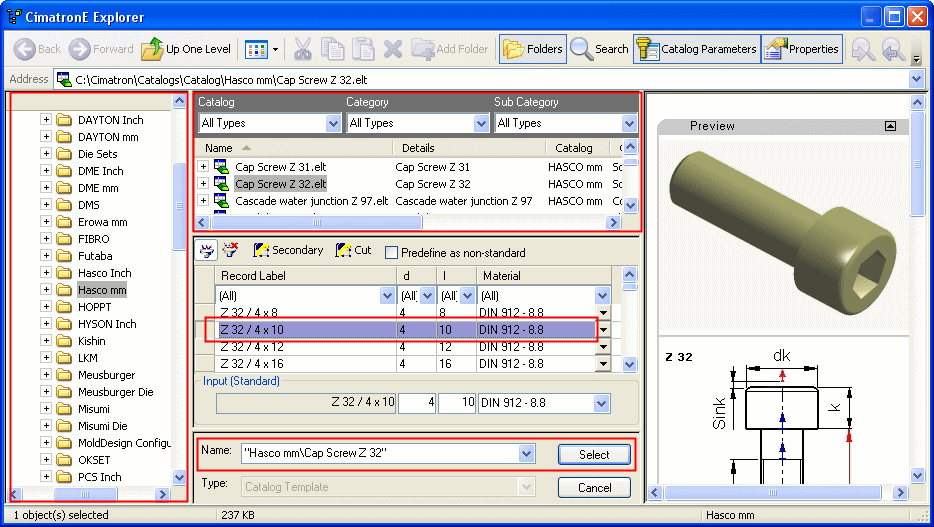Select the FIBRO folder
Image resolution: width=934 pixels, height=527 pixels.
click(94, 239)
